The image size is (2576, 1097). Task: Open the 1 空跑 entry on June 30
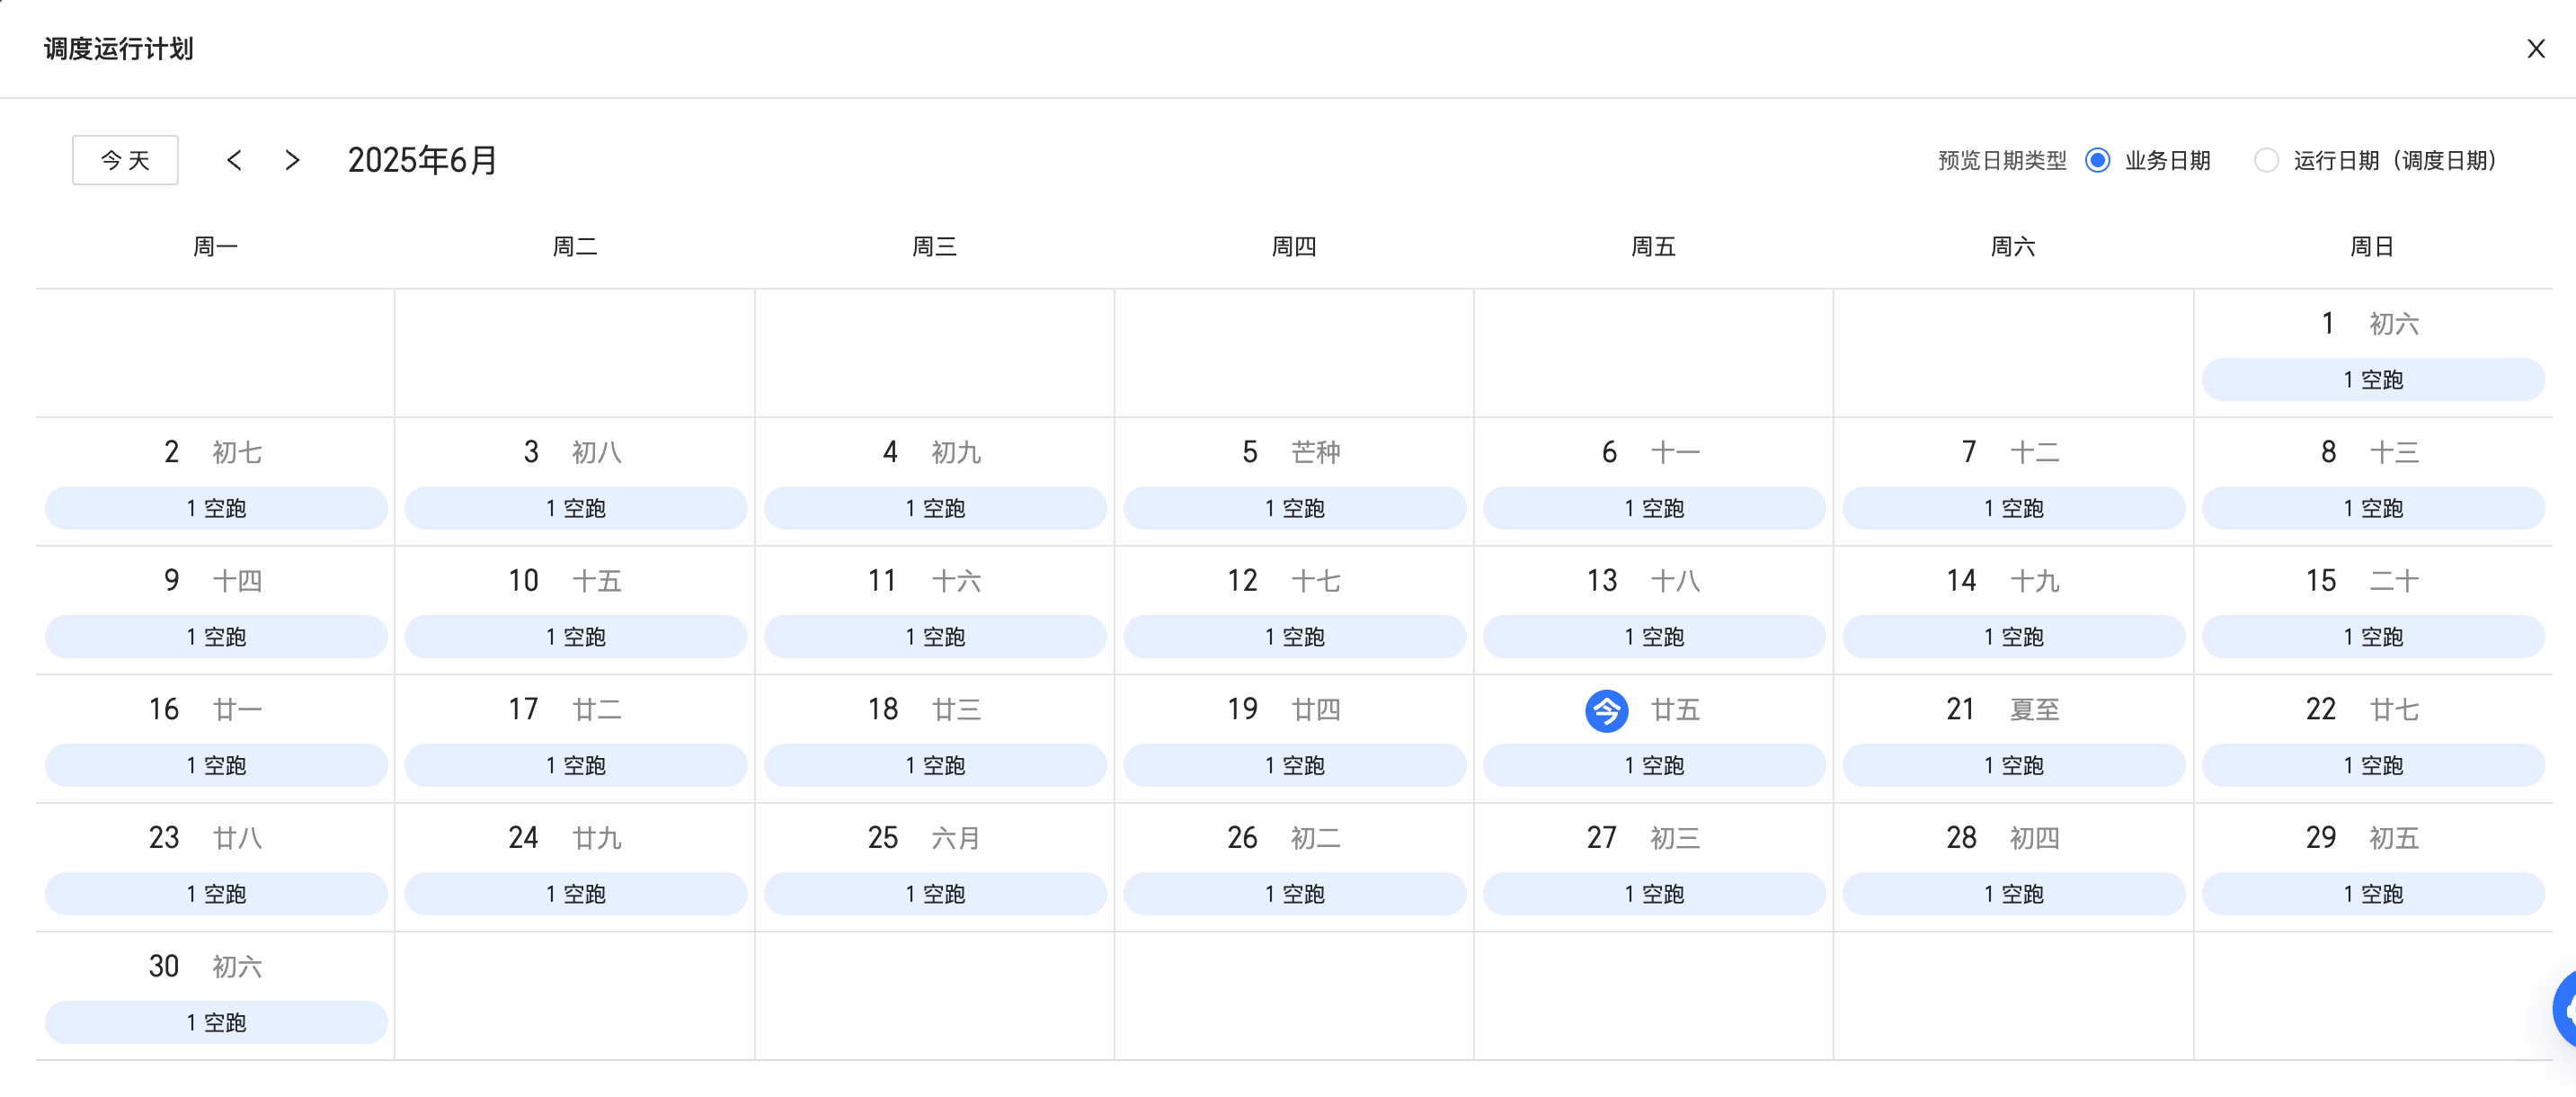click(216, 1022)
